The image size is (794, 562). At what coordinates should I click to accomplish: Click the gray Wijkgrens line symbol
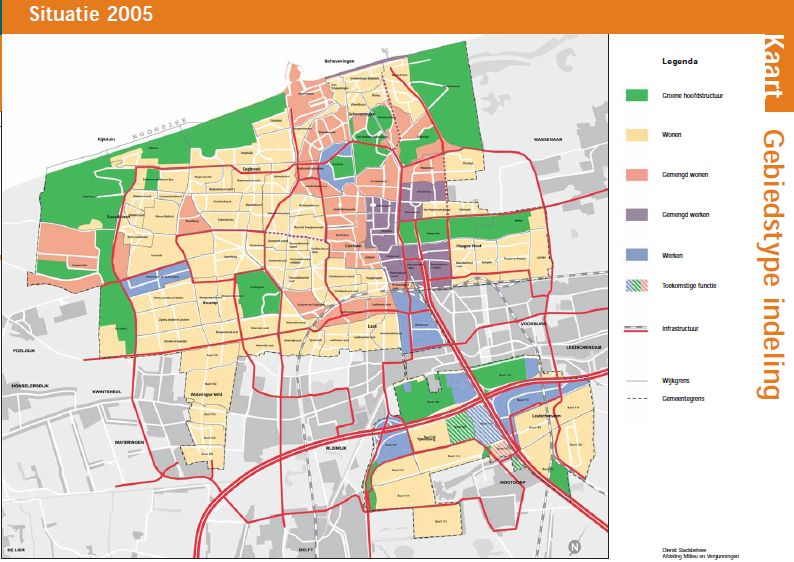click(638, 381)
